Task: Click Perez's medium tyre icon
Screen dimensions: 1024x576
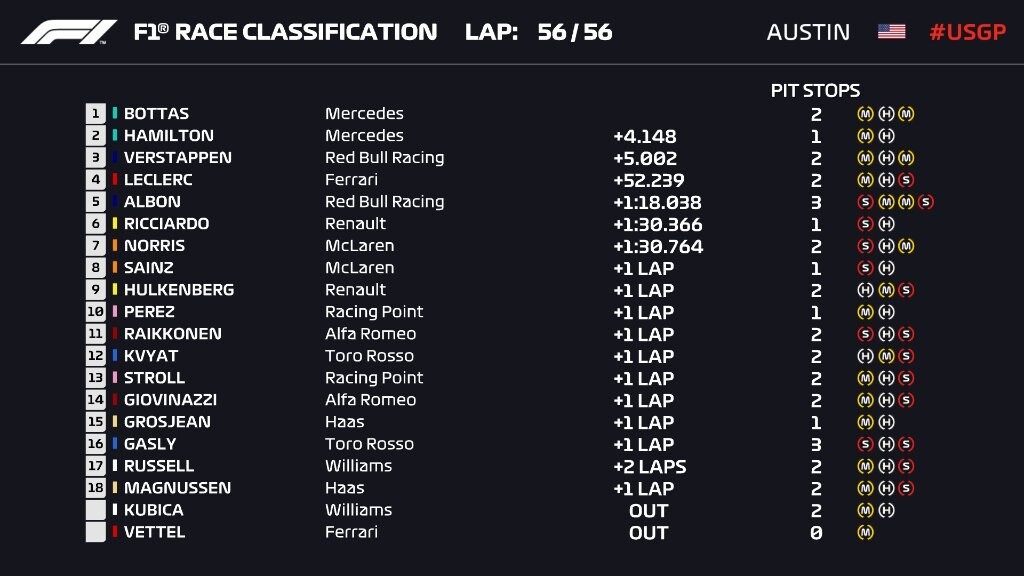Action: [865, 312]
